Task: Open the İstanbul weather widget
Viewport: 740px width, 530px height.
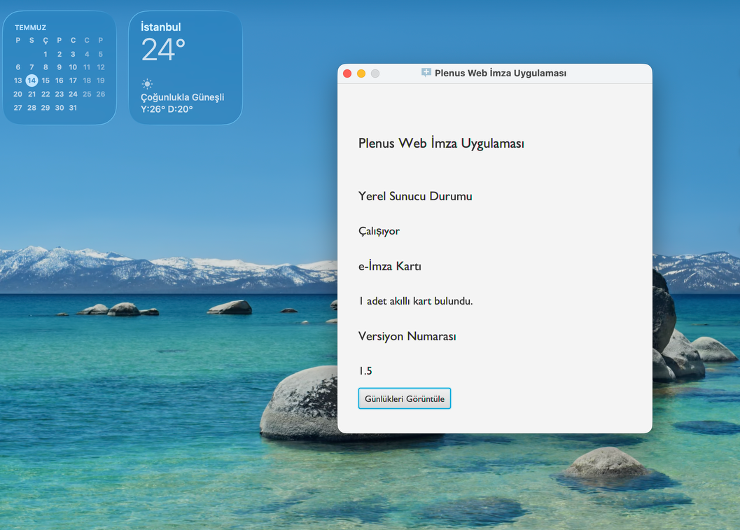Action: [185, 67]
